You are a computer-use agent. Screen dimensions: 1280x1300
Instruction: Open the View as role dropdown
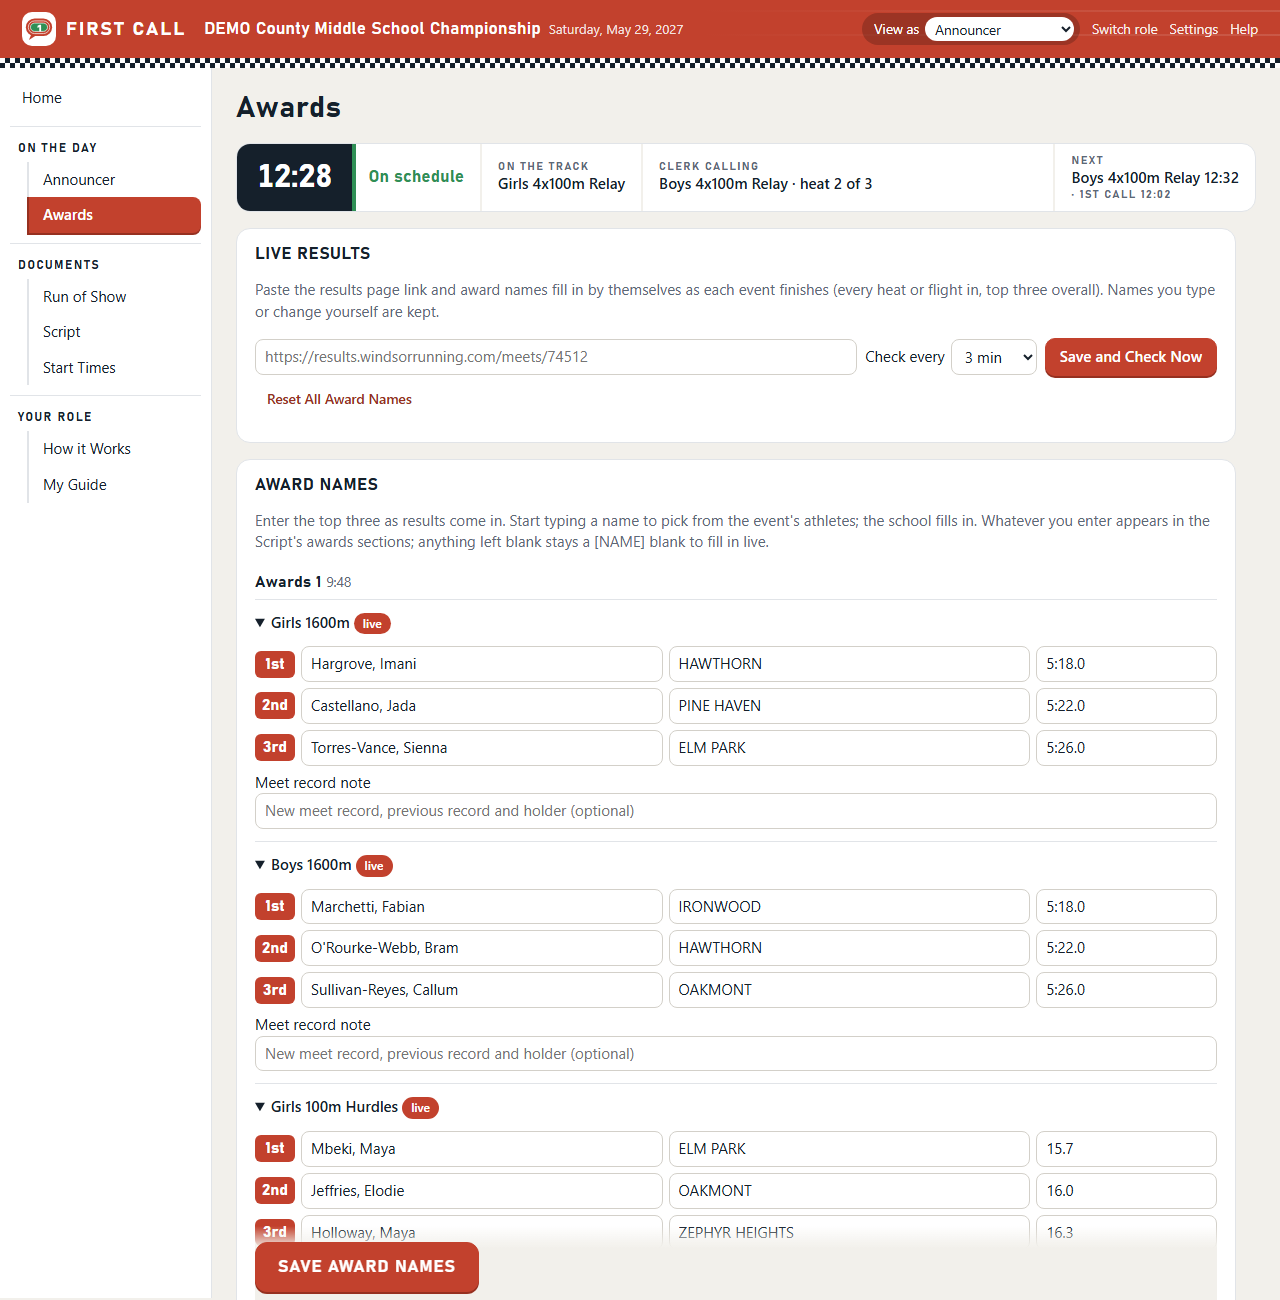pyautogui.click(x=1000, y=30)
